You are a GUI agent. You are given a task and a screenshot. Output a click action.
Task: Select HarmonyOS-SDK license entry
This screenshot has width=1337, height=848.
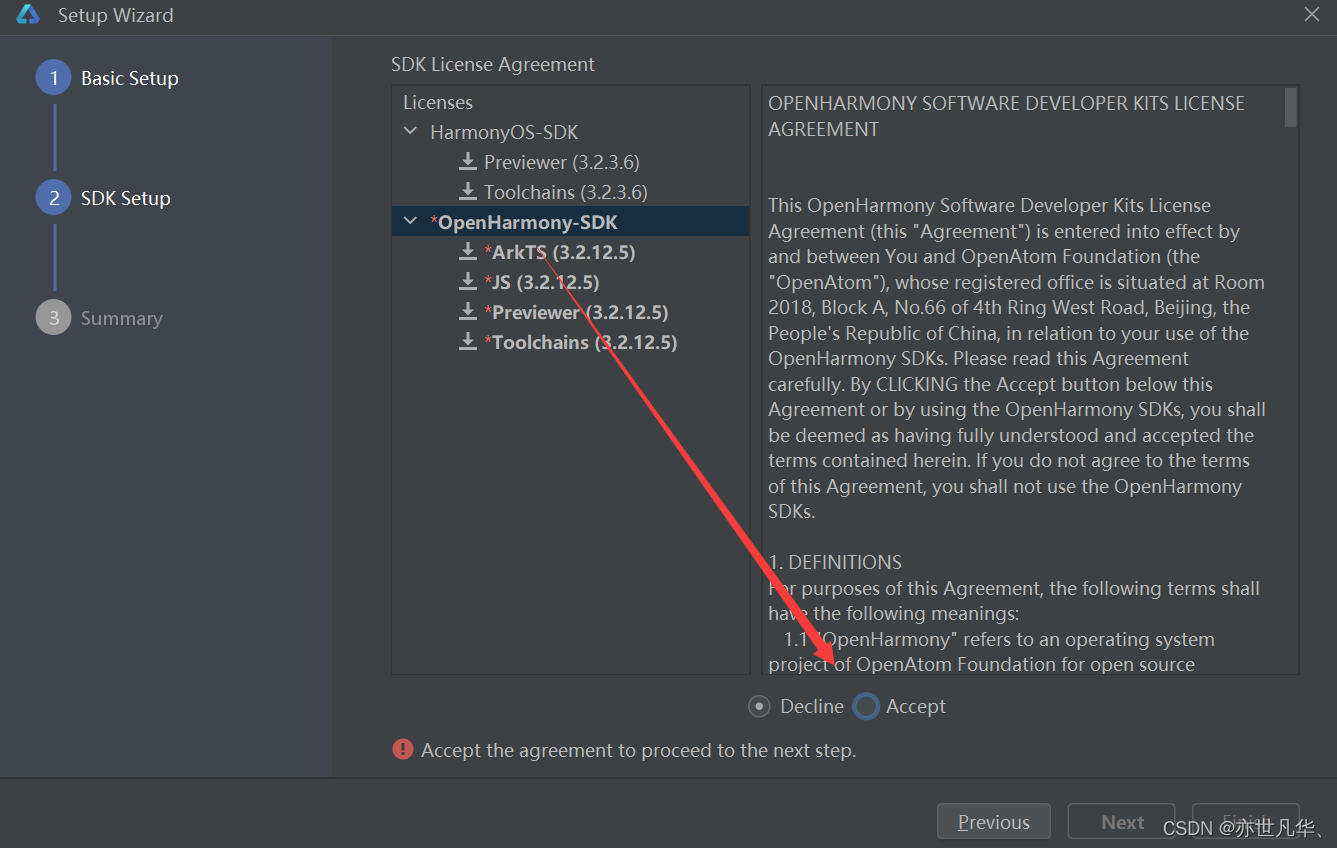tap(504, 132)
